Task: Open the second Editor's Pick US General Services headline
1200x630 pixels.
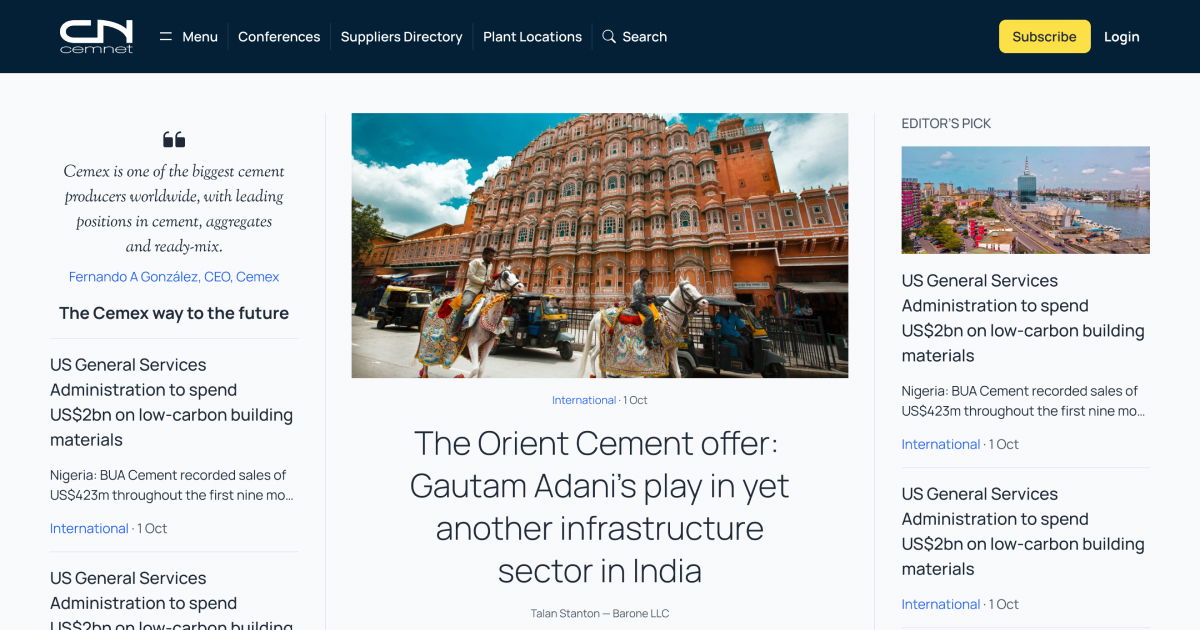Action: (x=1023, y=531)
